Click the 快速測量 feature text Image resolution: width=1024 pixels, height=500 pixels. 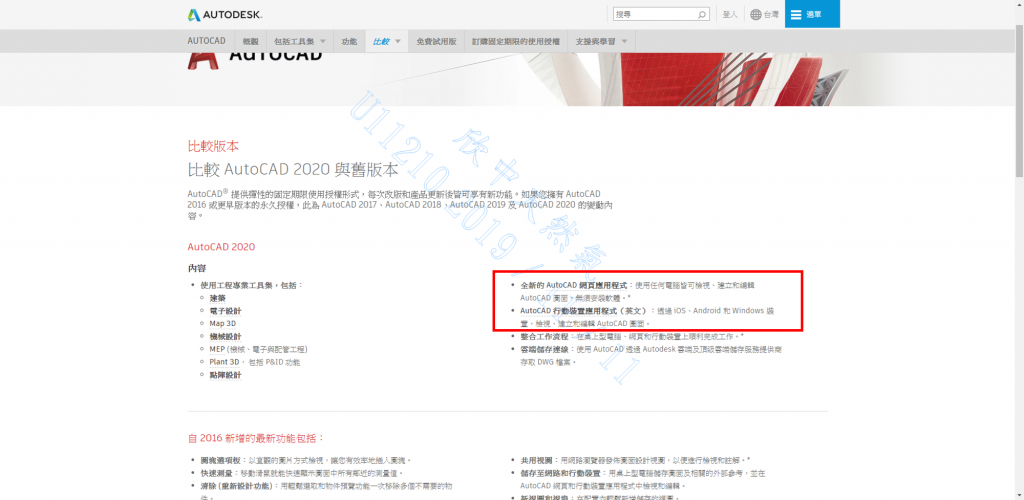pyautogui.click(x=217, y=473)
